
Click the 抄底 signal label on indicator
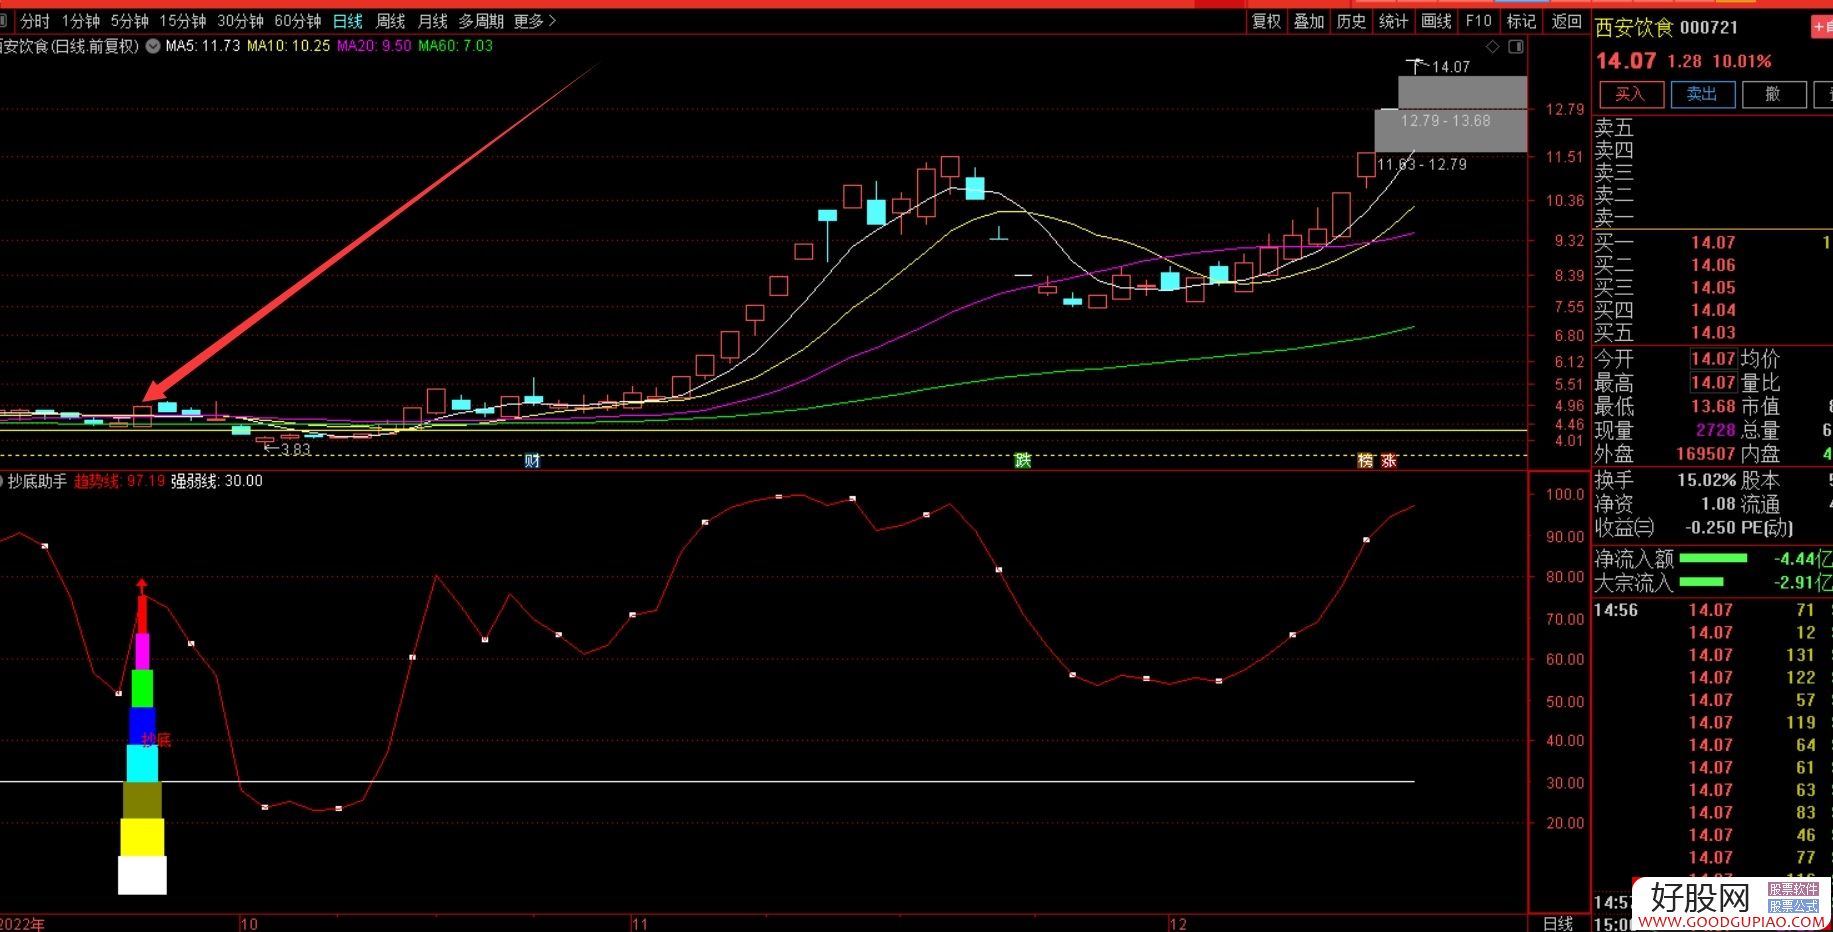pyautogui.click(x=156, y=740)
